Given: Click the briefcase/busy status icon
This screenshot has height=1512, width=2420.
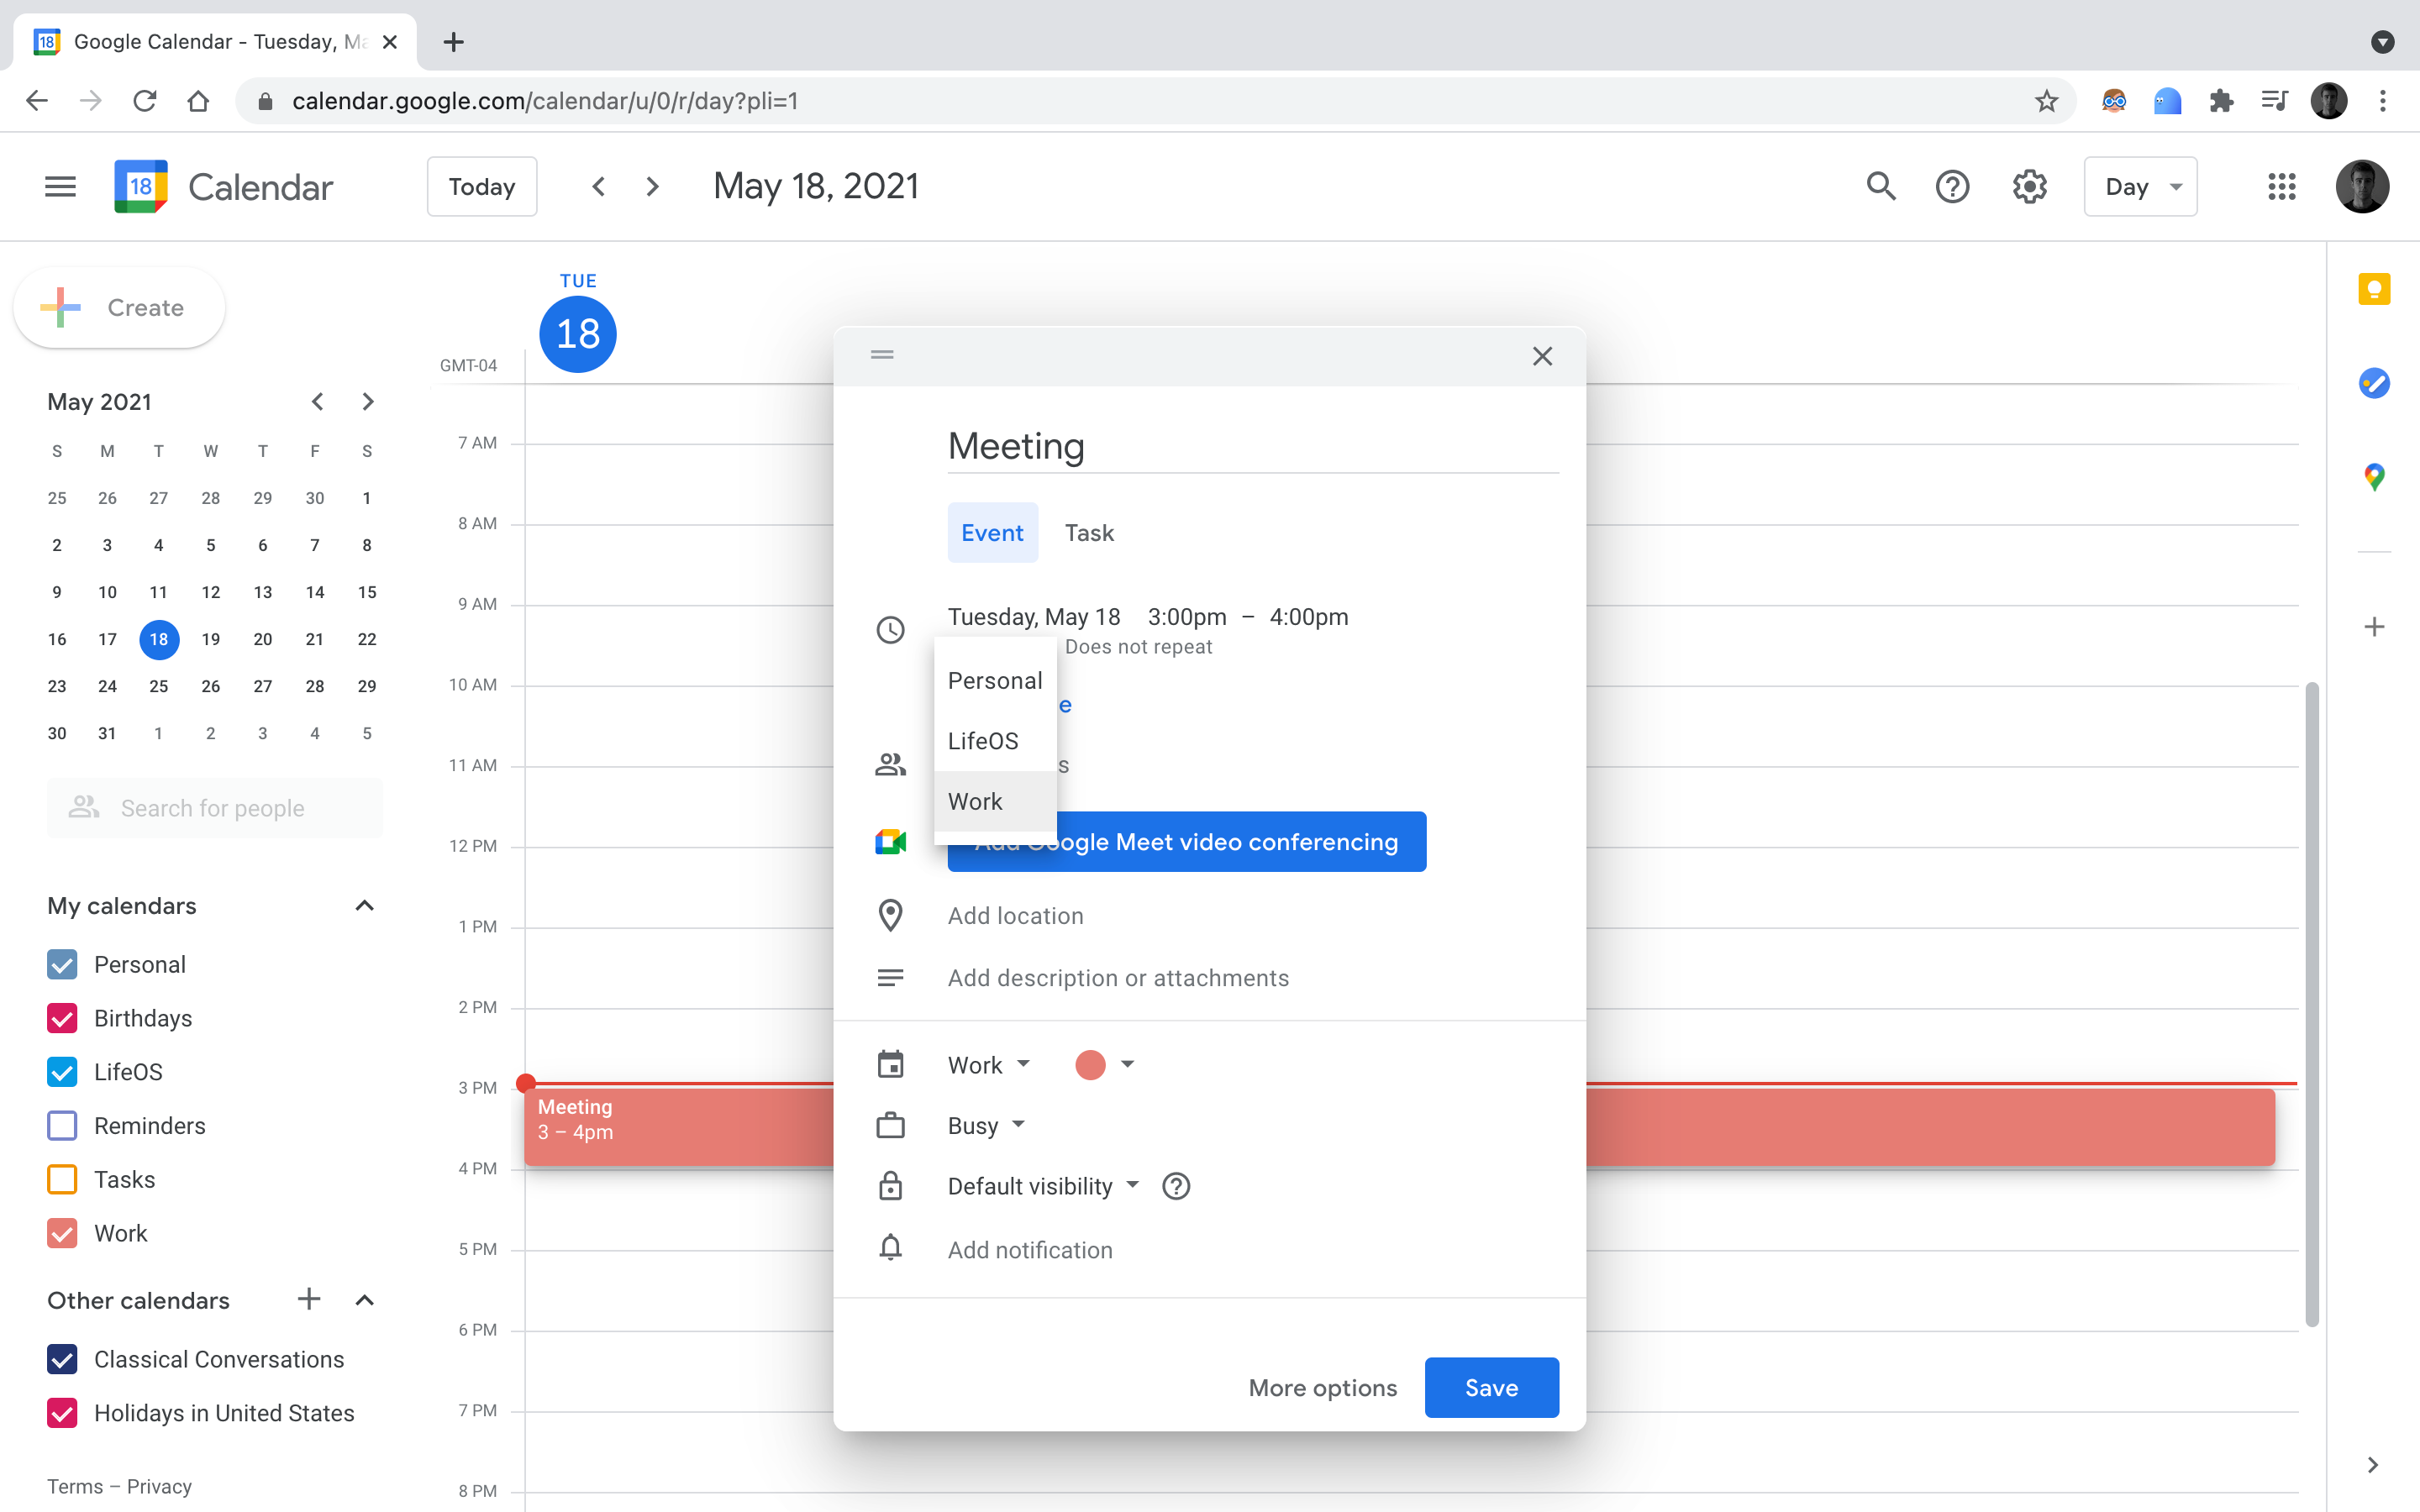Looking at the screenshot, I should (x=891, y=1124).
